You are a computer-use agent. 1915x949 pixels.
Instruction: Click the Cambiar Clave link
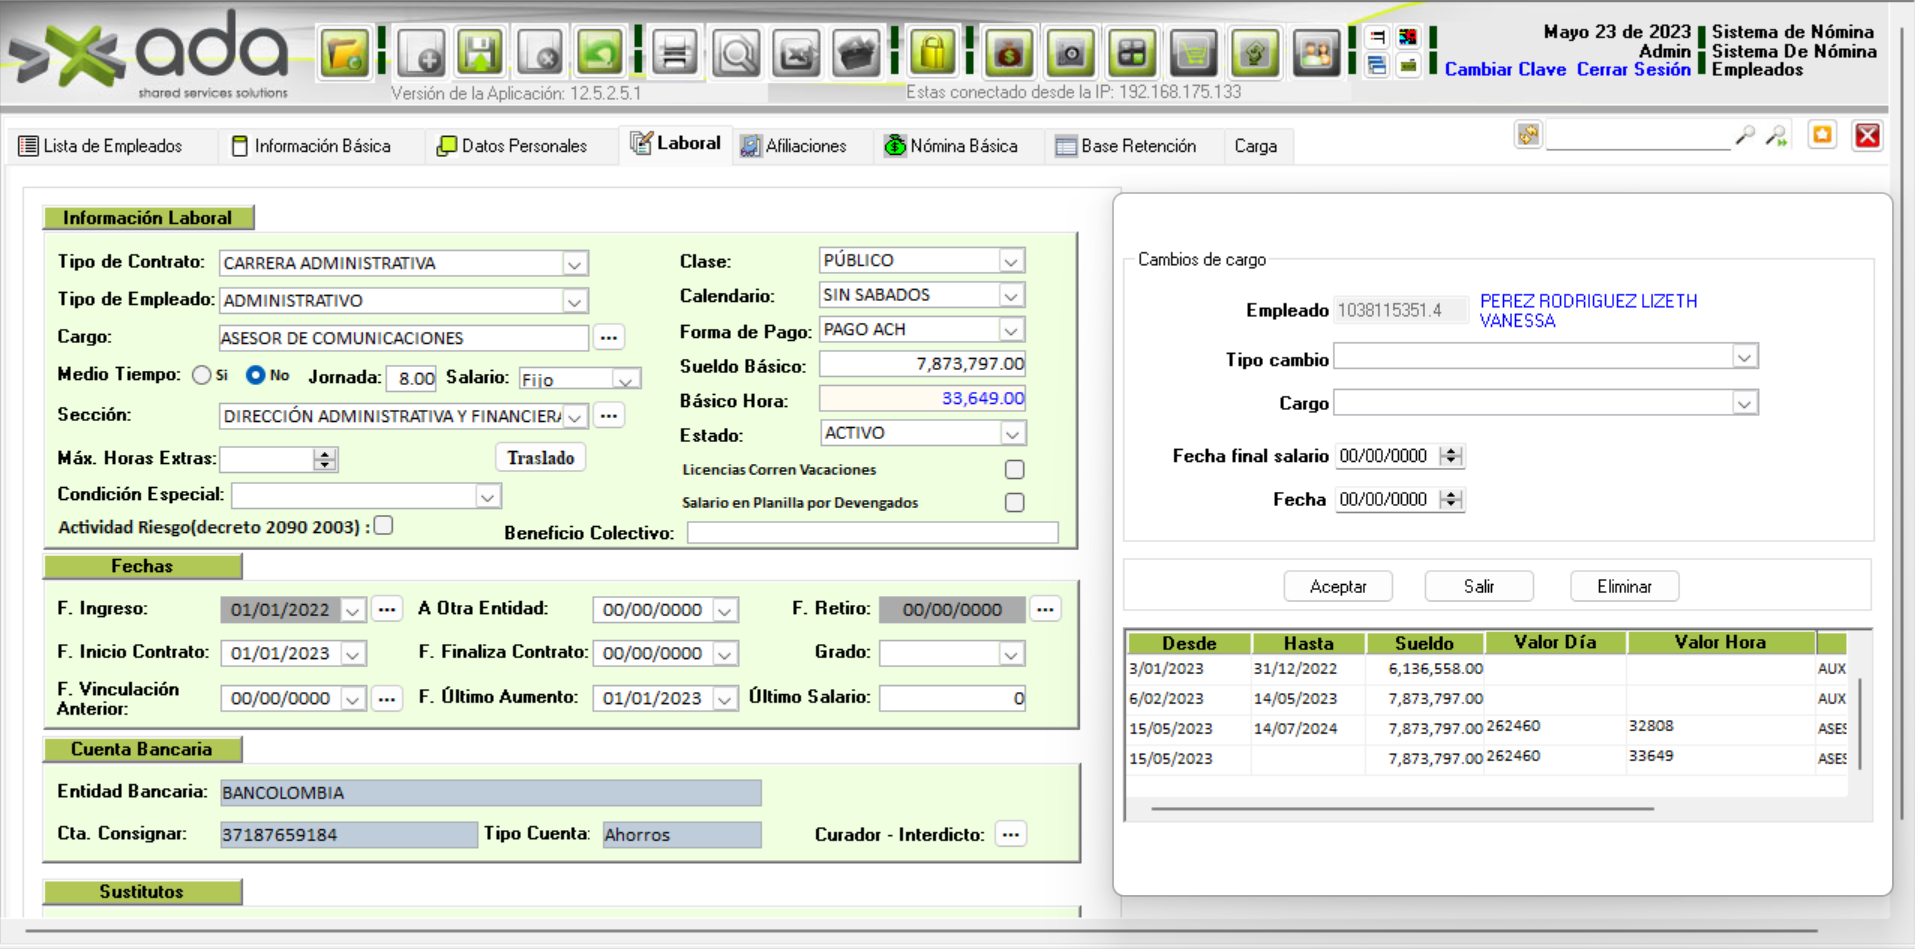coord(1505,70)
